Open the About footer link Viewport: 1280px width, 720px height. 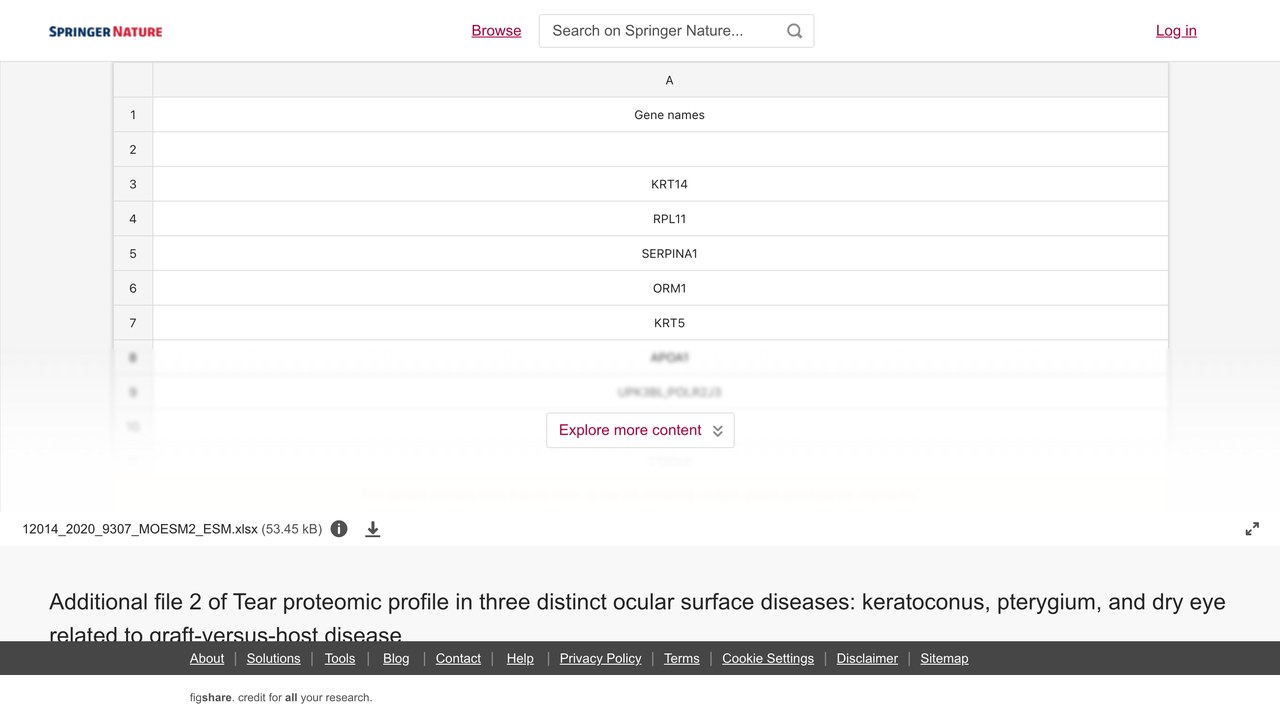[x=207, y=658]
